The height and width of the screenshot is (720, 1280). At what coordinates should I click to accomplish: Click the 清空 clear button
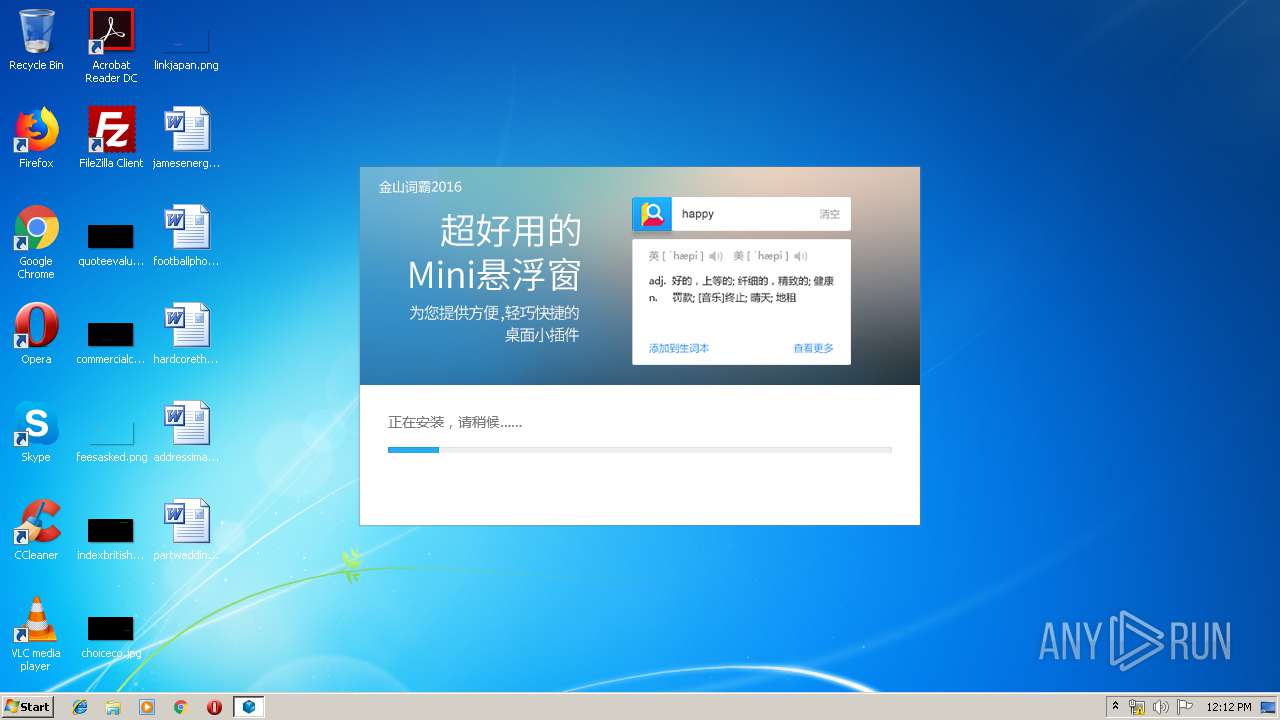(x=830, y=214)
